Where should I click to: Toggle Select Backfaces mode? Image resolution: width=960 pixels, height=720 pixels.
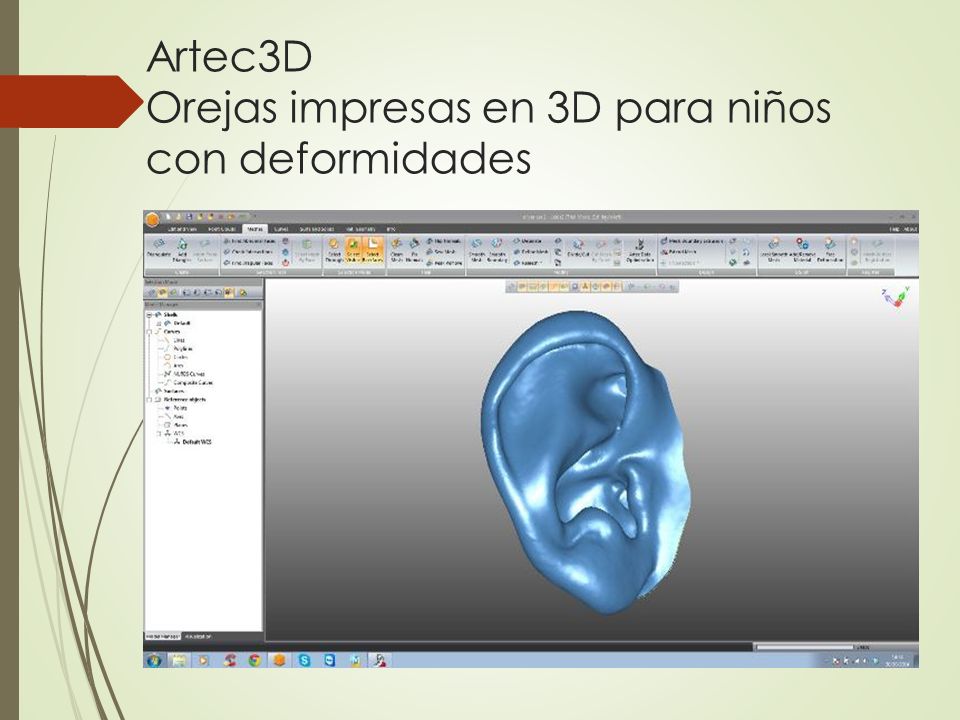pyautogui.click(x=373, y=250)
